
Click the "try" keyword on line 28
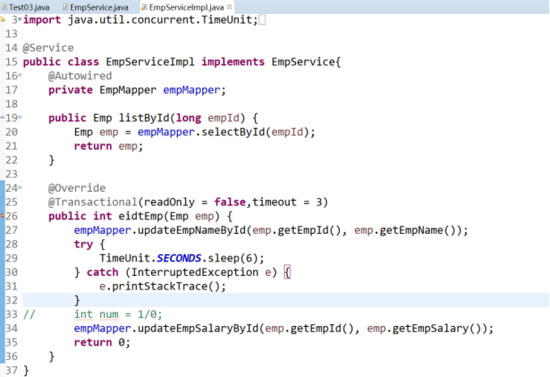click(x=83, y=244)
